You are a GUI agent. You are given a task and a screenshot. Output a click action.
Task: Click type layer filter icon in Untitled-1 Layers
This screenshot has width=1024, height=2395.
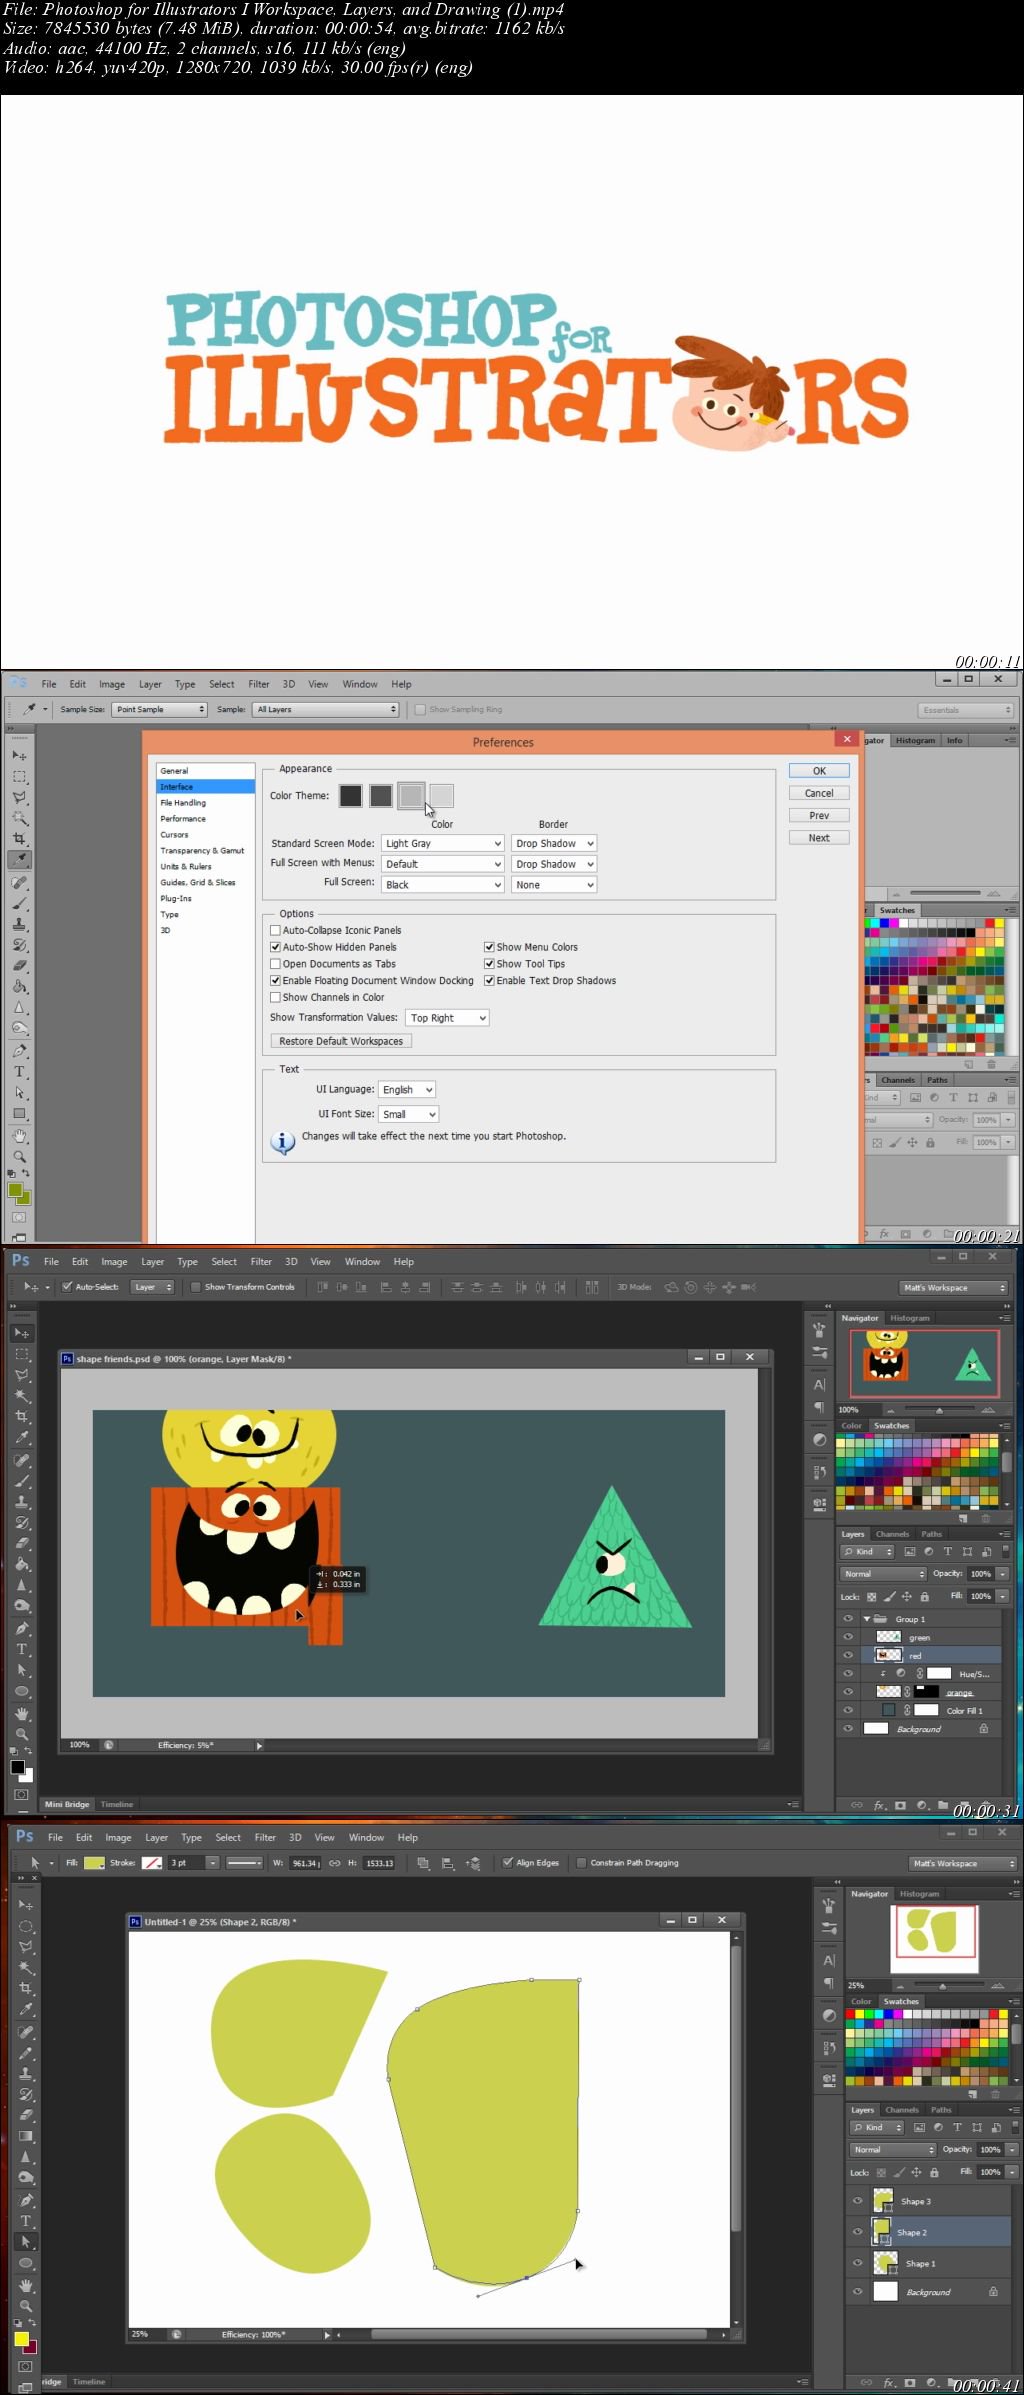tap(957, 2127)
